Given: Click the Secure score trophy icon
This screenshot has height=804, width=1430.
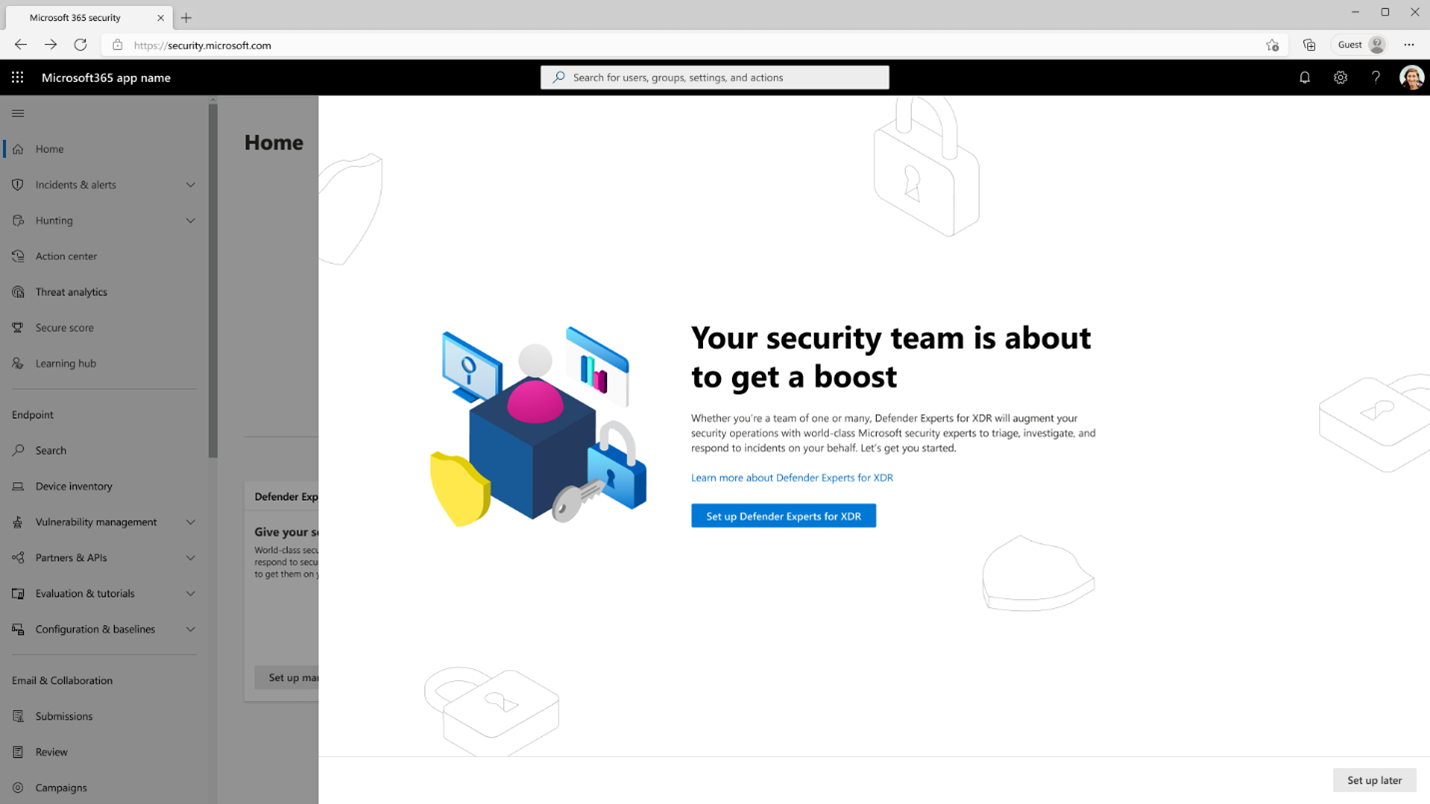Looking at the screenshot, I should pyautogui.click(x=18, y=328).
